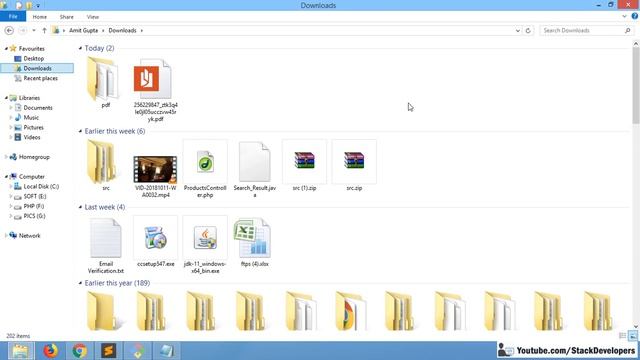Refresh the Downloads folder view
640x360 pixels.
pyautogui.click(x=528, y=31)
